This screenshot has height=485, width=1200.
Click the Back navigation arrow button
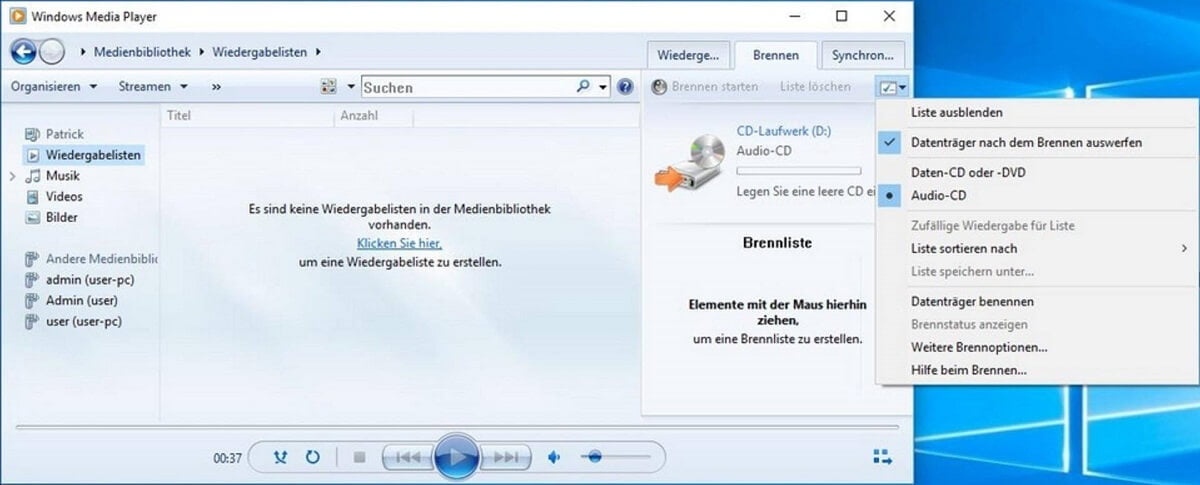pyautogui.click(x=23, y=51)
